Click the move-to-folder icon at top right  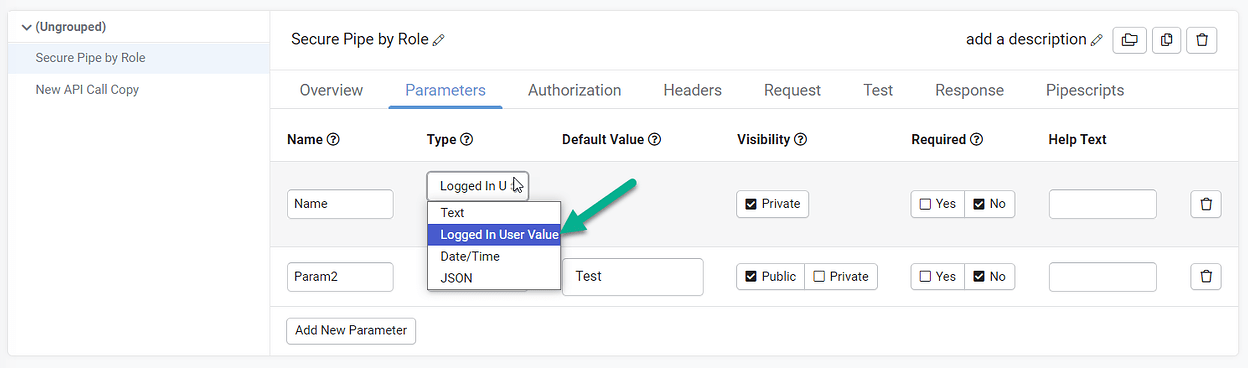click(1129, 40)
